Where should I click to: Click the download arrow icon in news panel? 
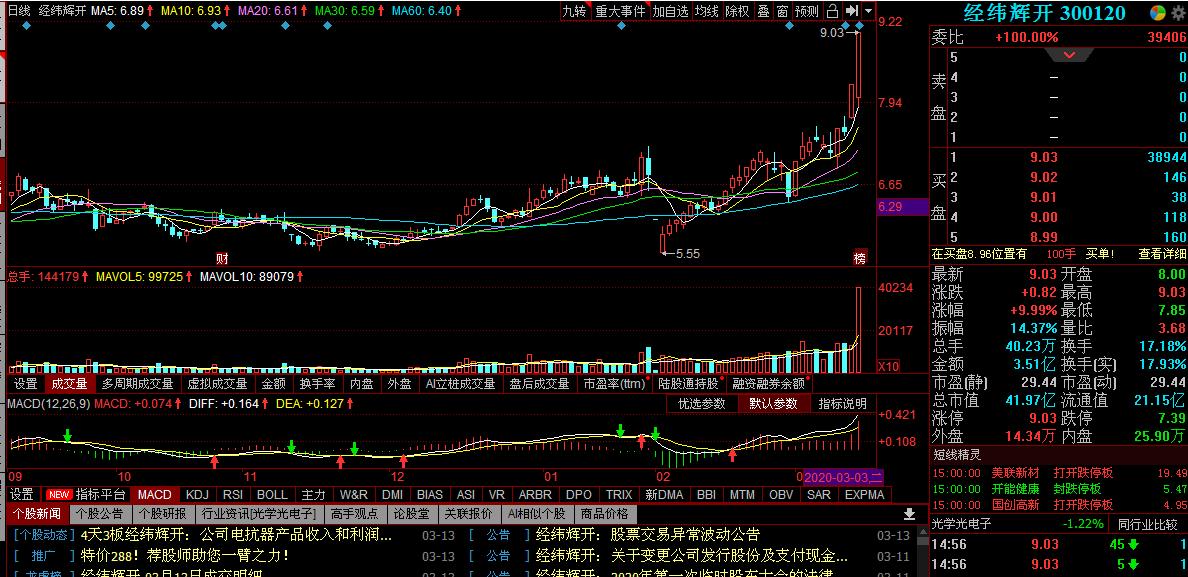908,513
